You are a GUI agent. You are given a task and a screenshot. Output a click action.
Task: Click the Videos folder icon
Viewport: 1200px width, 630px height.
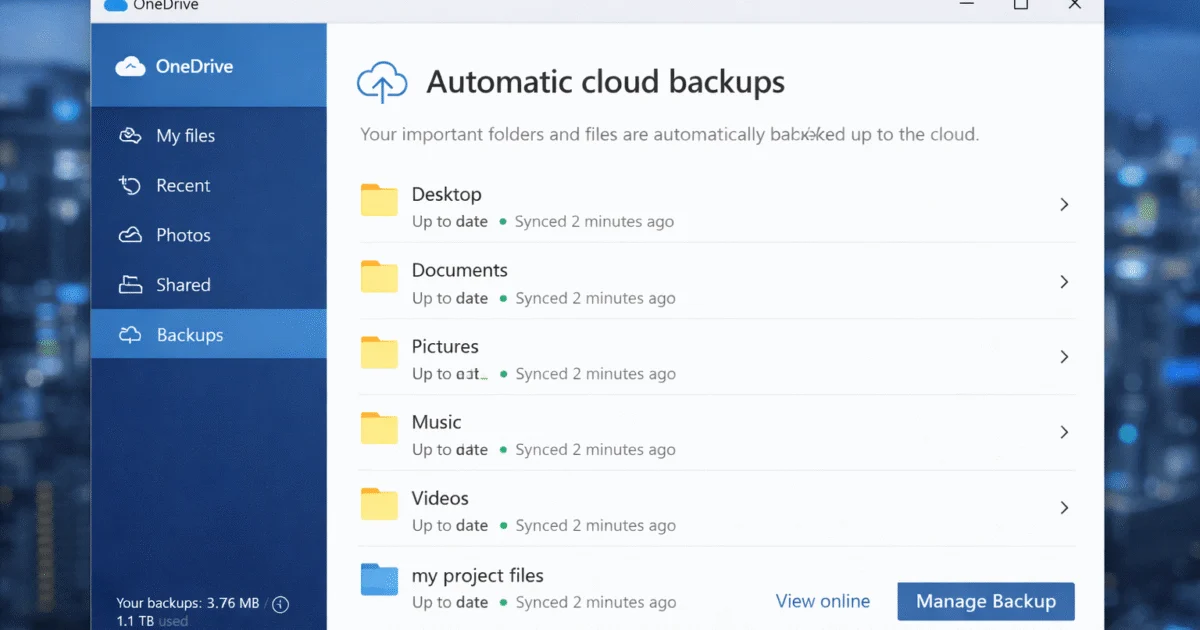point(380,504)
